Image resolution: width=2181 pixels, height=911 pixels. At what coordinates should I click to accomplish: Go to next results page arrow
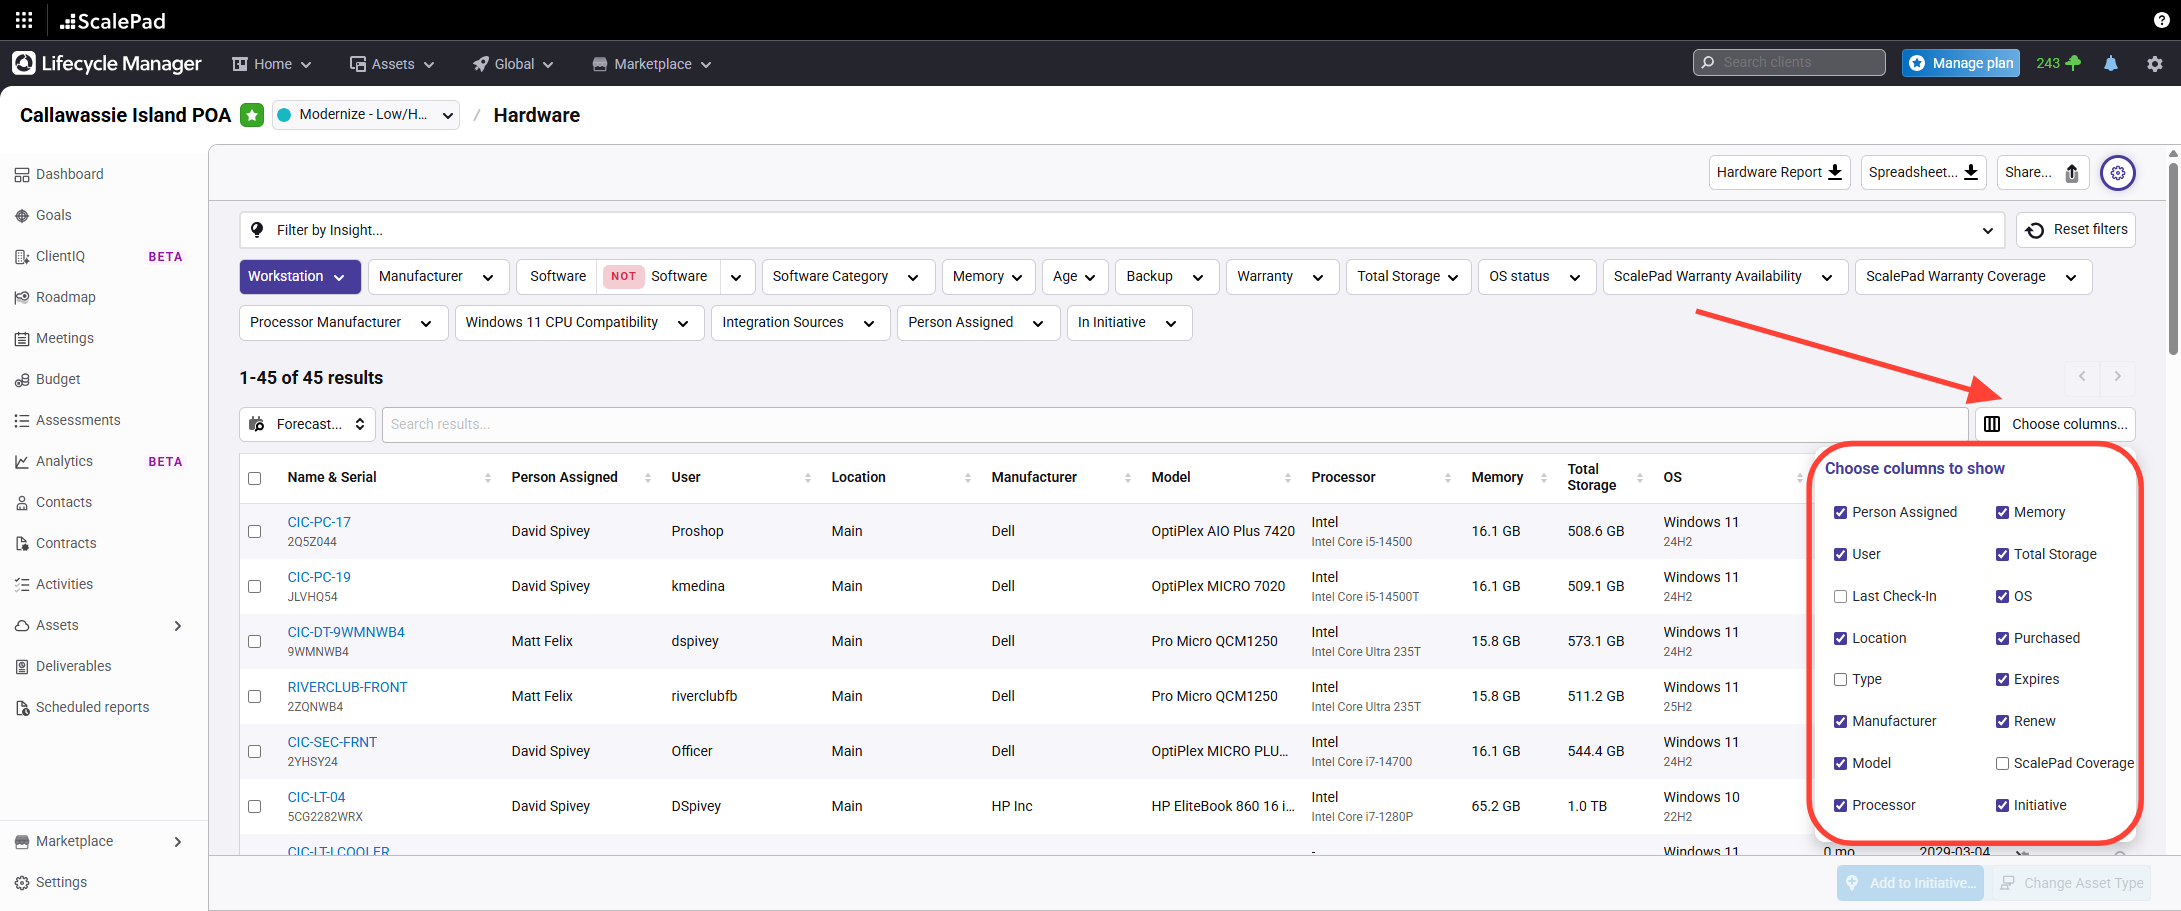pos(2117,377)
